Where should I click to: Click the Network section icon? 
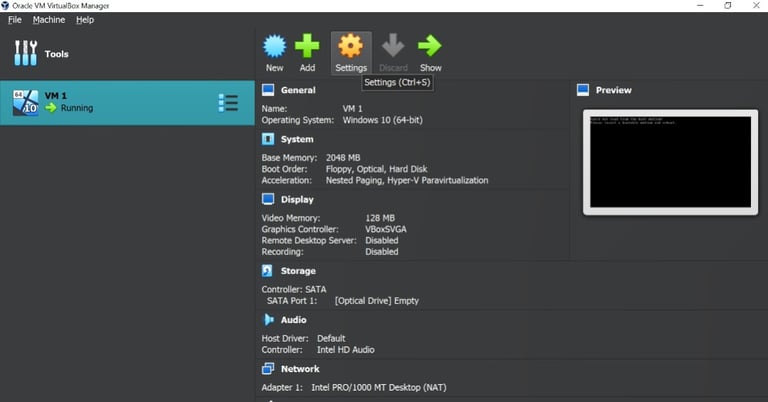click(x=269, y=369)
